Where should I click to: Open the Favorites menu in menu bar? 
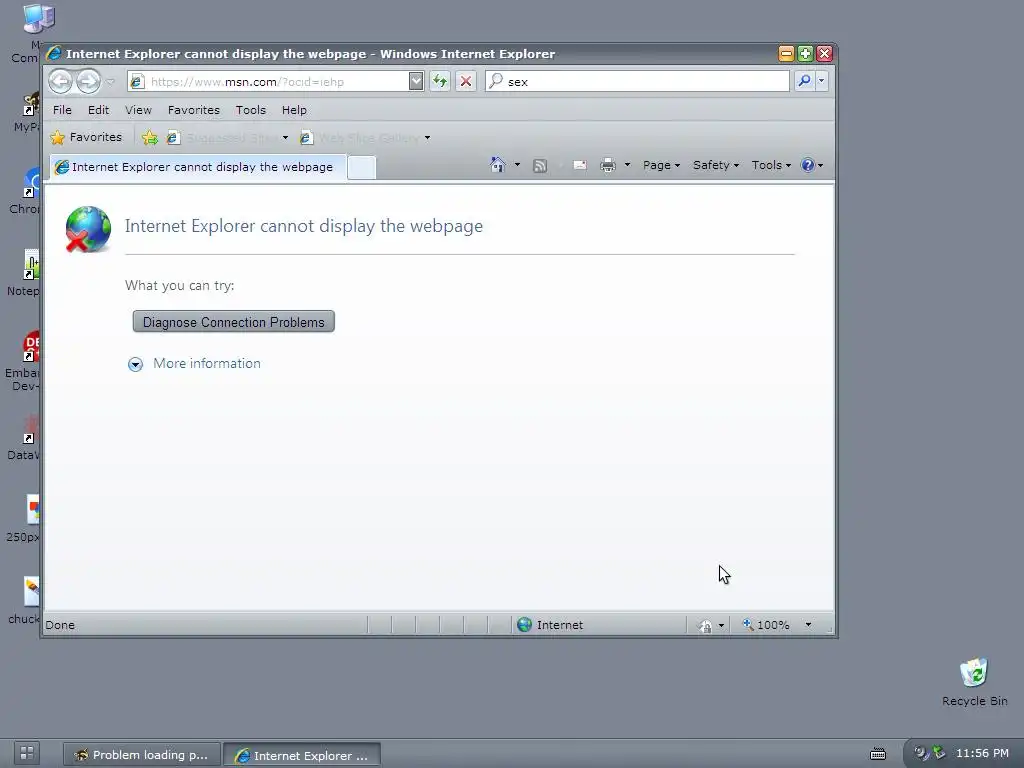pos(194,110)
